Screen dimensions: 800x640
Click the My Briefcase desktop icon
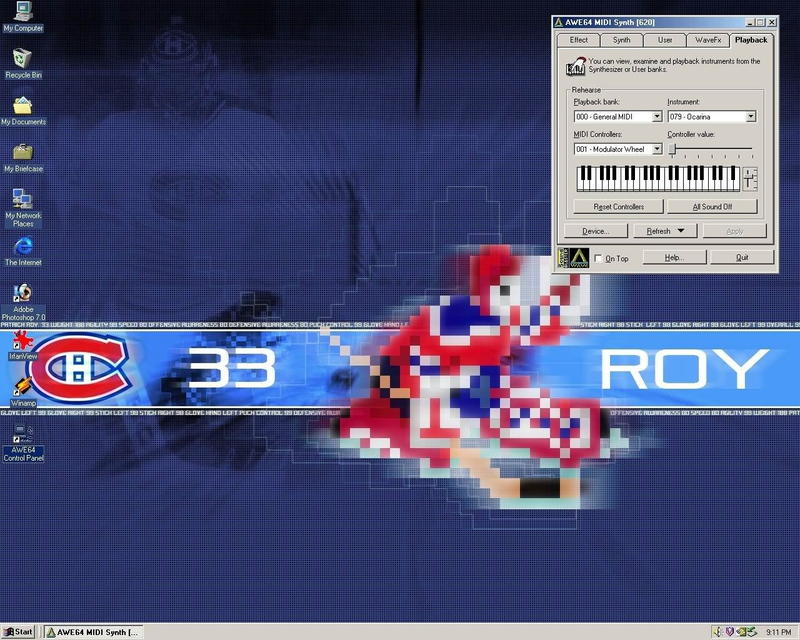(23, 157)
